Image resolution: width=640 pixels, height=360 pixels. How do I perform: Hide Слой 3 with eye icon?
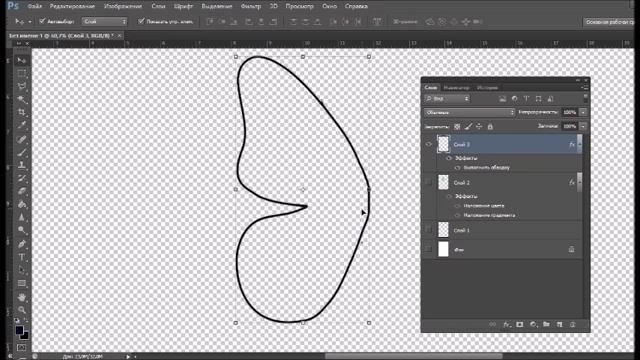[429, 144]
